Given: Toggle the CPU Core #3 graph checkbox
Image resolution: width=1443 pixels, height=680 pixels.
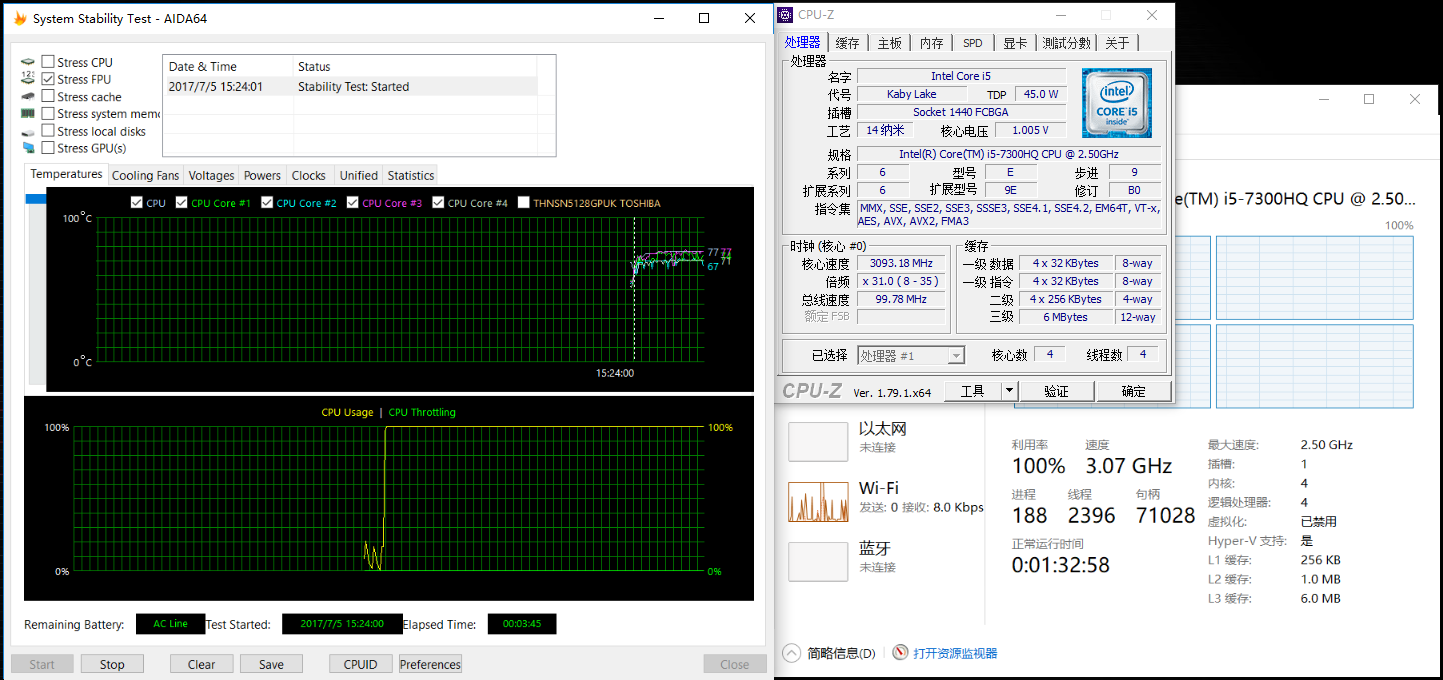Looking at the screenshot, I should click(353, 203).
